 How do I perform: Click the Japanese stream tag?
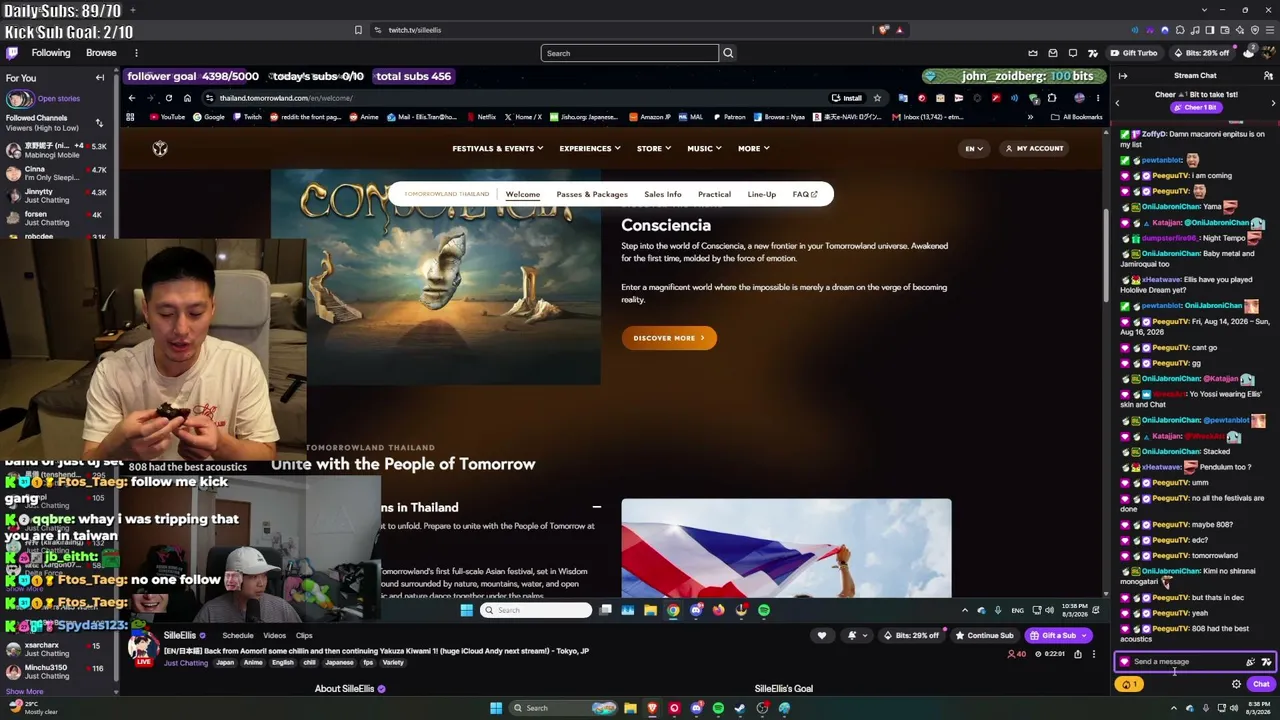(x=339, y=662)
